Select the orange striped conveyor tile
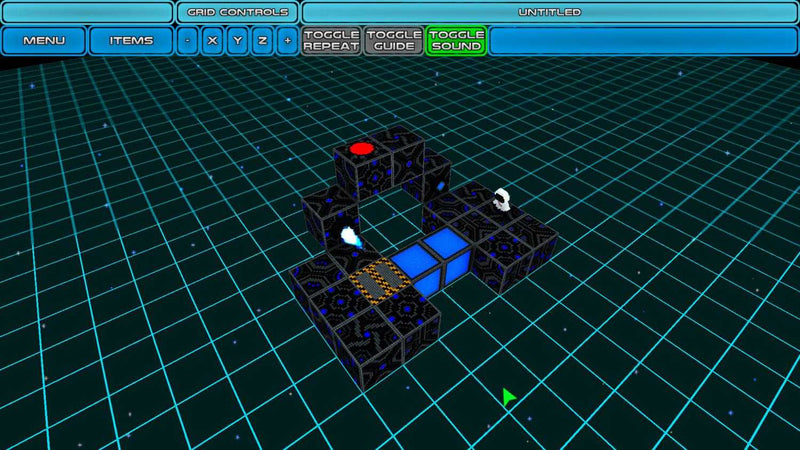Screen dimensions: 800x450 tap(380, 281)
